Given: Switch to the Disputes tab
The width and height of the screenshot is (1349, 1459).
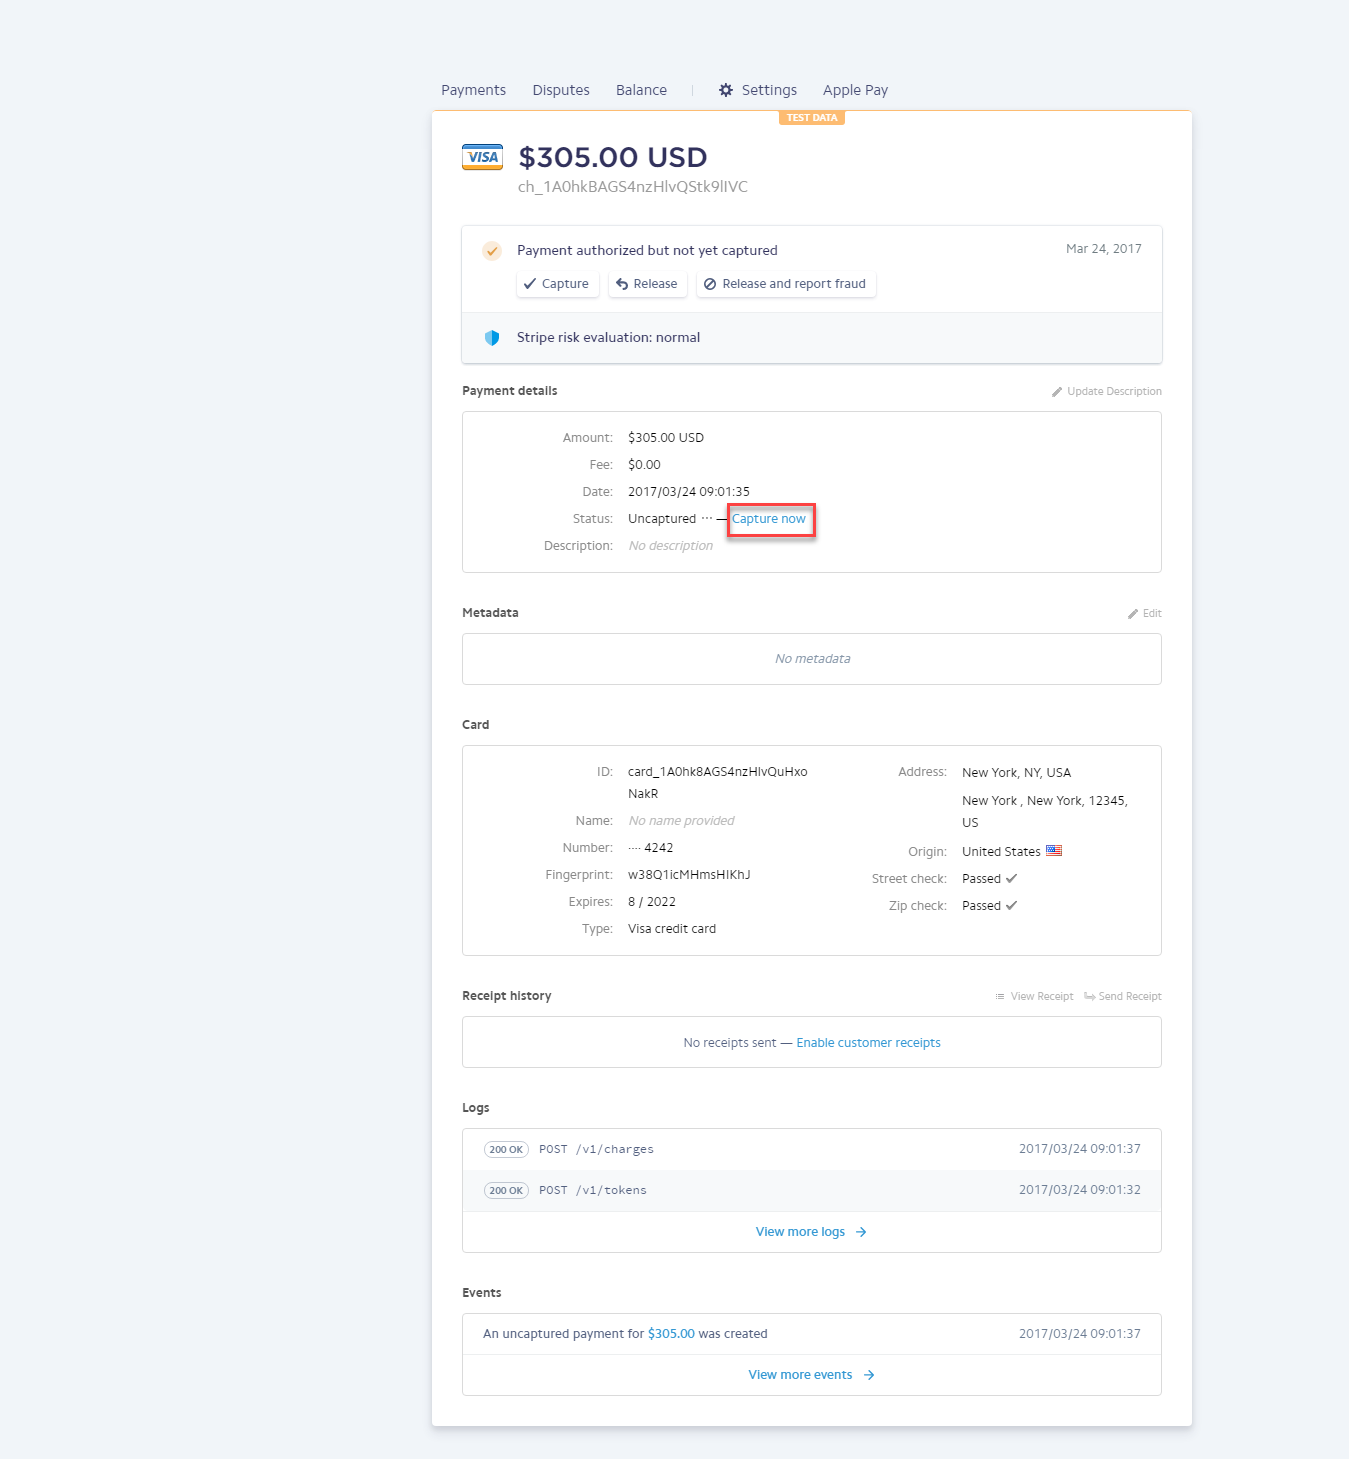Looking at the screenshot, I should click(561, 90).
